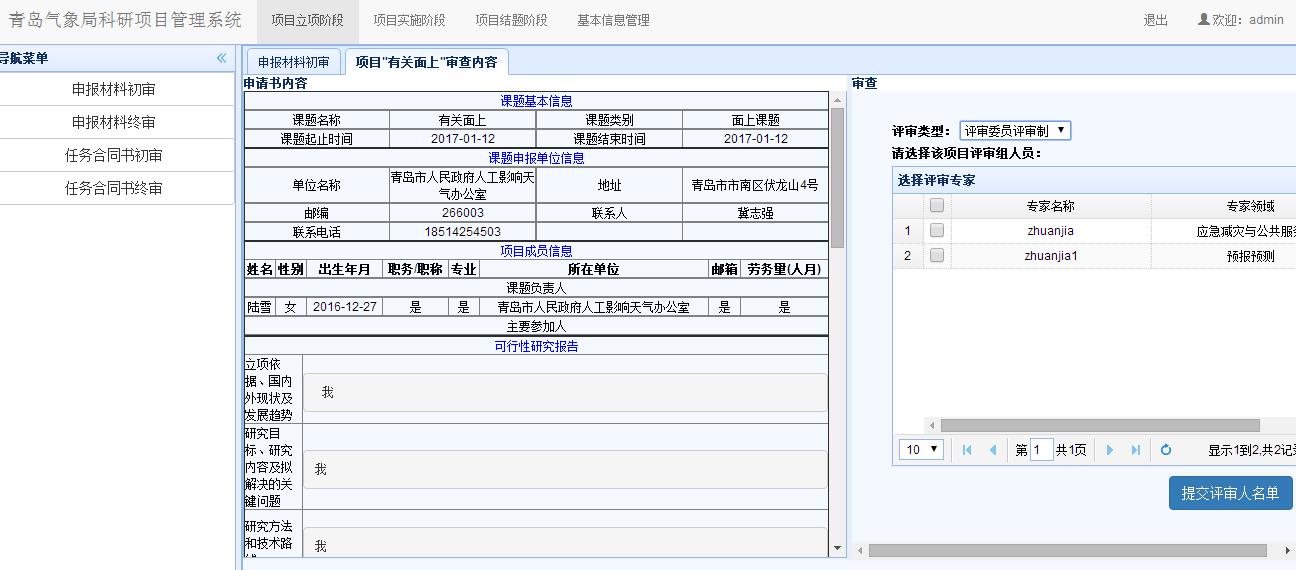Open the page size dropdown showing 10

[922, 450]
